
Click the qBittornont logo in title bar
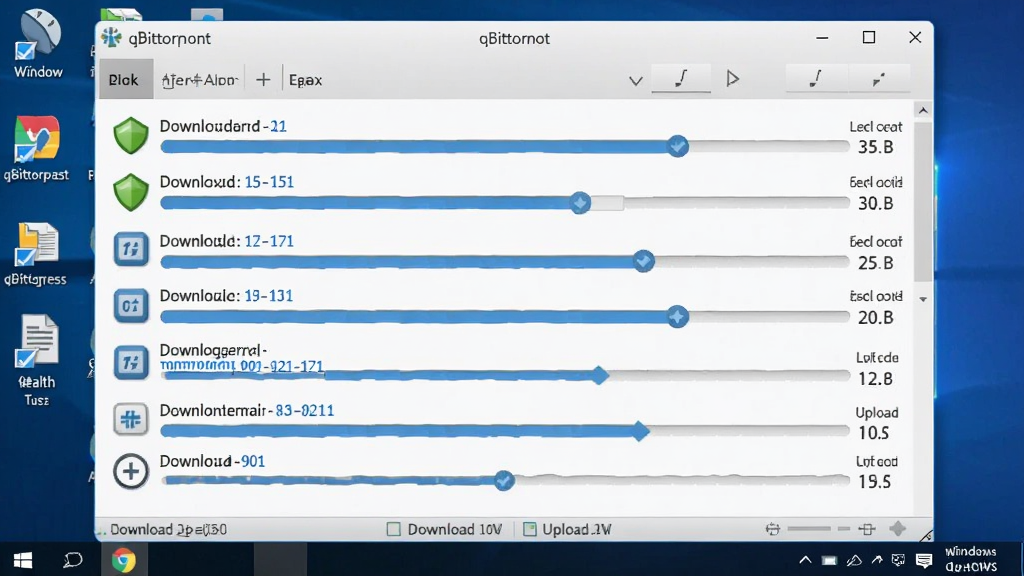(111, 38)
